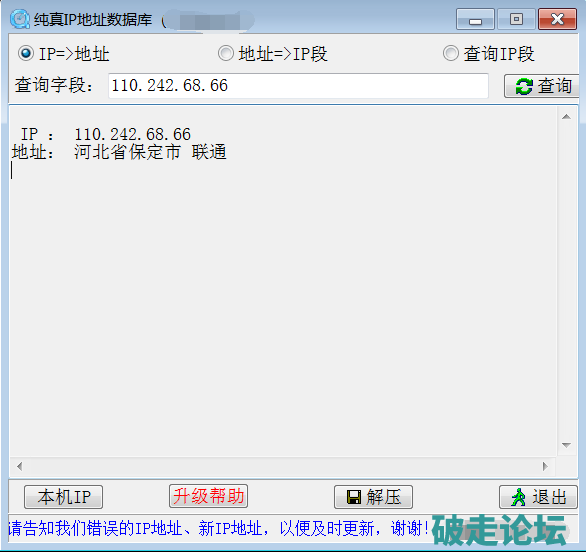This screenshot has width=586, height=552.
Task: Select the 地址=>IP段 radio option
Action: pyautogui.click(x=226, y=53)
